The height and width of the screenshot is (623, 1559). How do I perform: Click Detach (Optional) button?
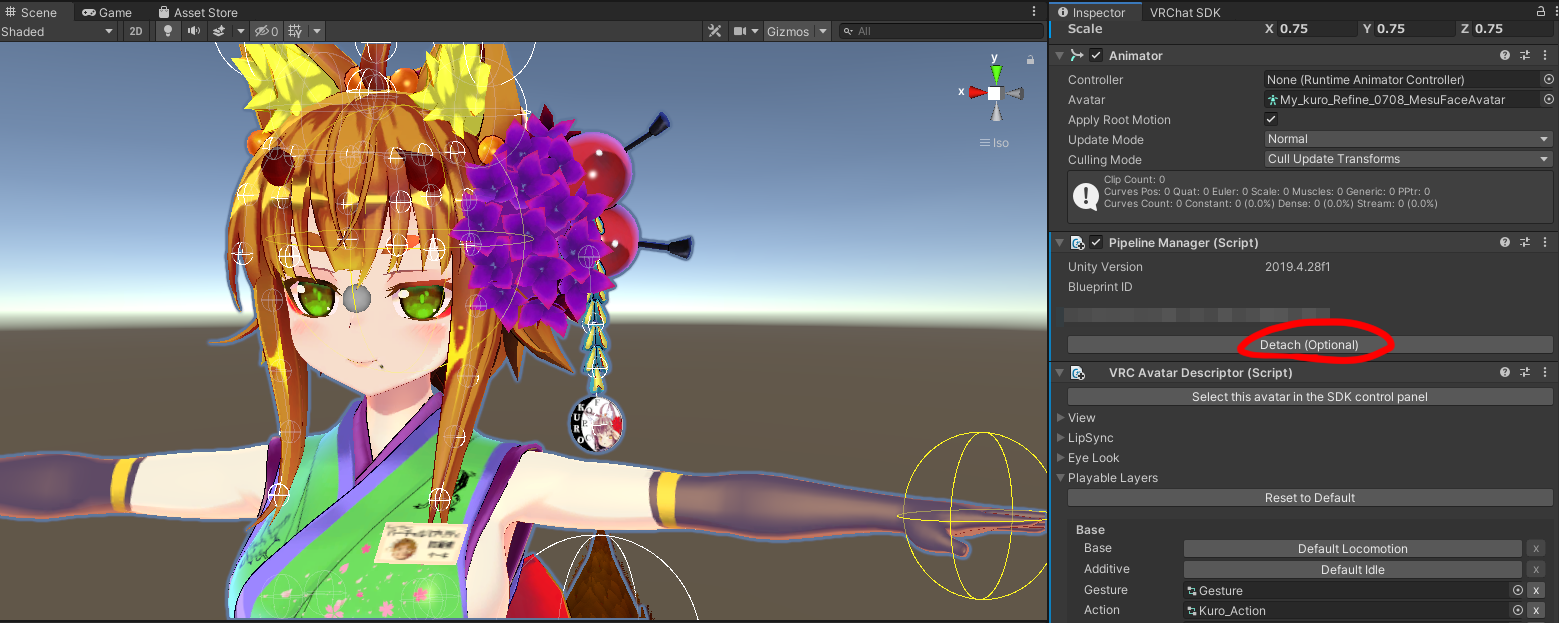(1310, 345)
